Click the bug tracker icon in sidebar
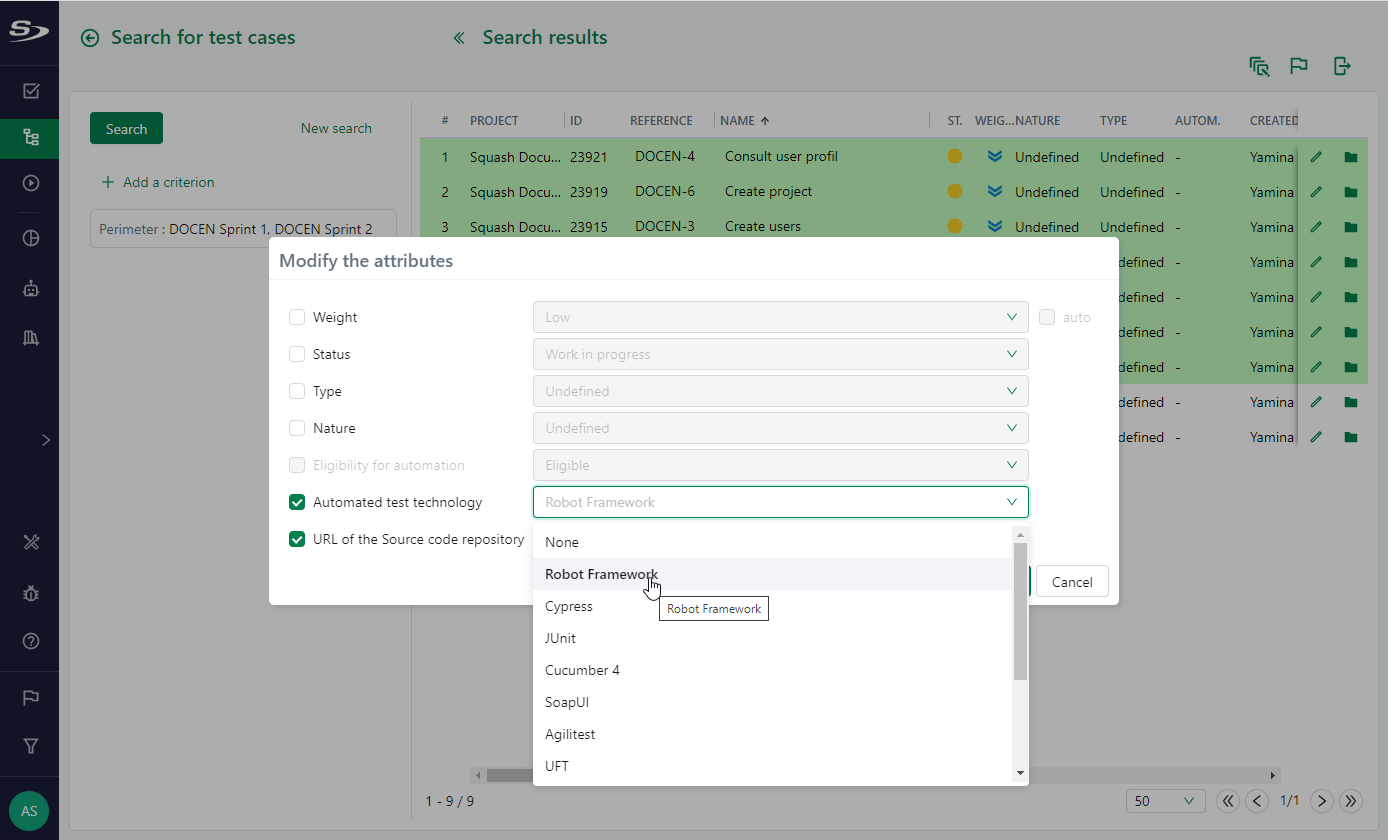 click(30, 593)
